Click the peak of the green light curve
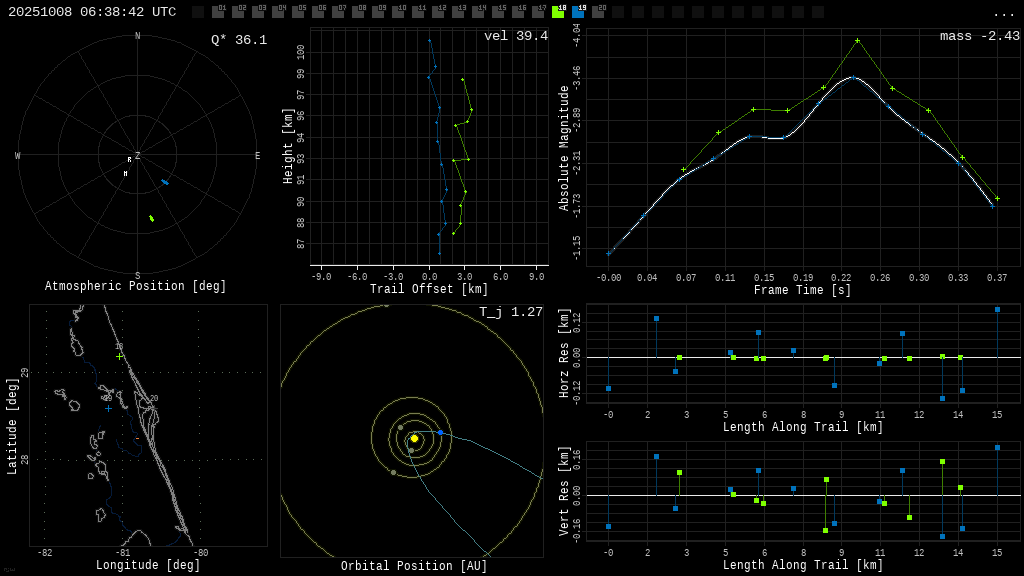Image resolution: width=1024 pixels, height=576 pixels. pyautogui.click(x=857, y=41)
